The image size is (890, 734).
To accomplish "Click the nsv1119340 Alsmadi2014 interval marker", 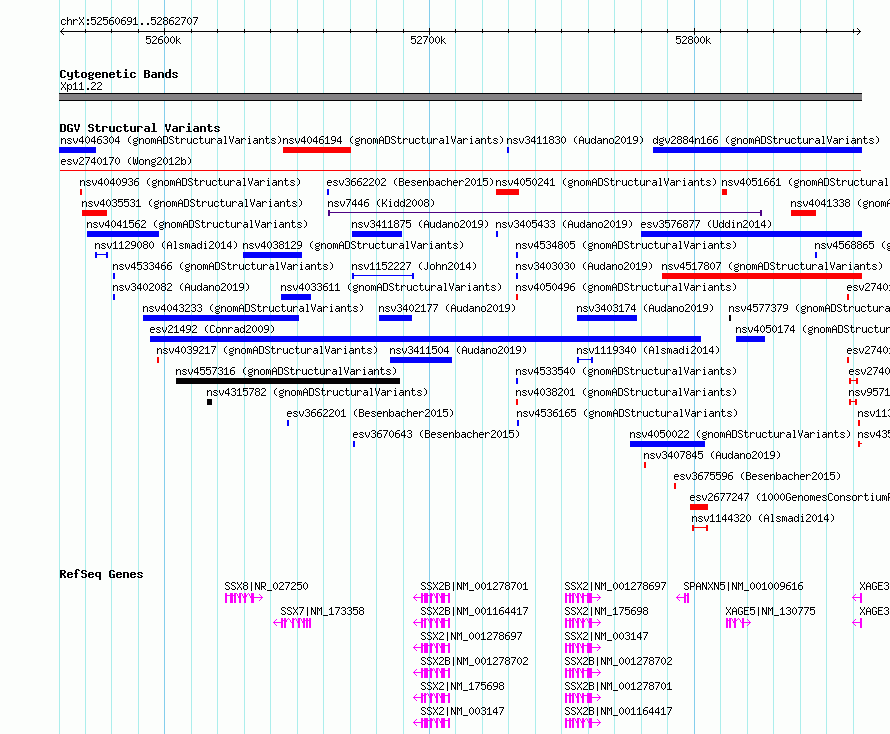I will pos(585,360).
